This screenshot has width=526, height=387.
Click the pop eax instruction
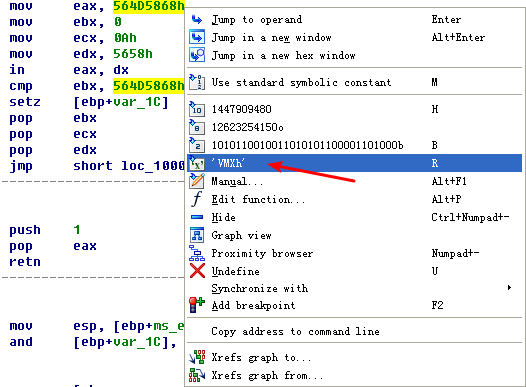click(x=53, y=246)
